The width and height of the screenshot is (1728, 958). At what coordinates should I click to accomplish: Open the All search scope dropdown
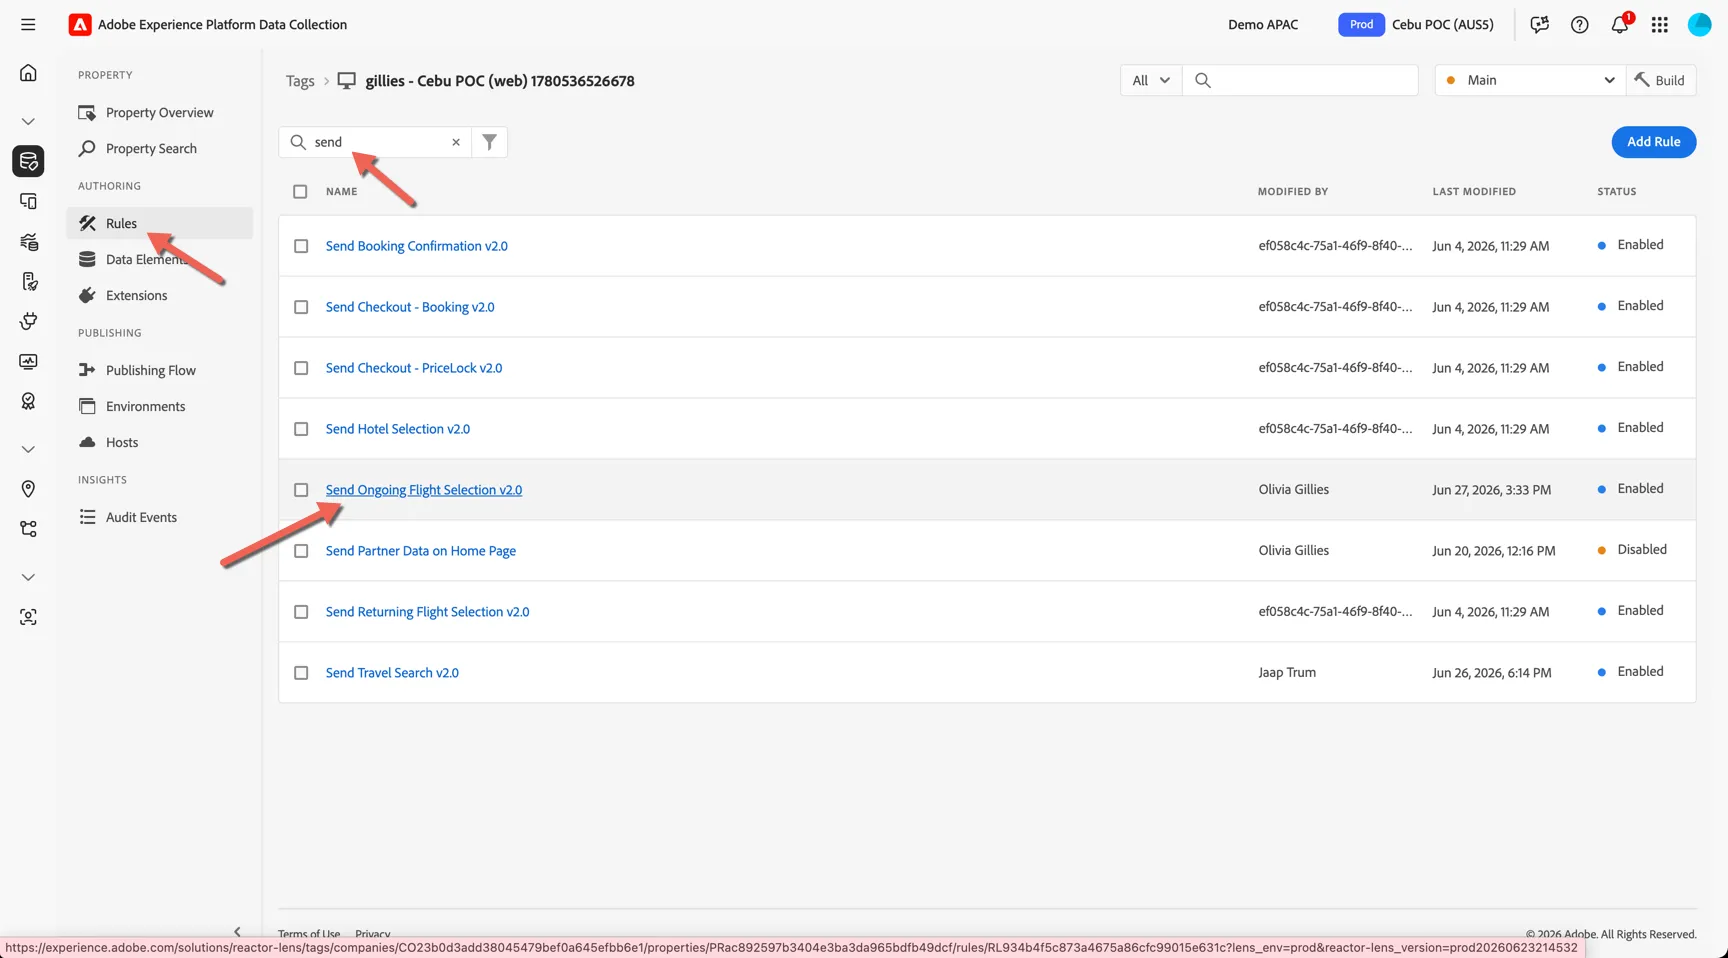pyautogui.click(x=1151, y=80)
